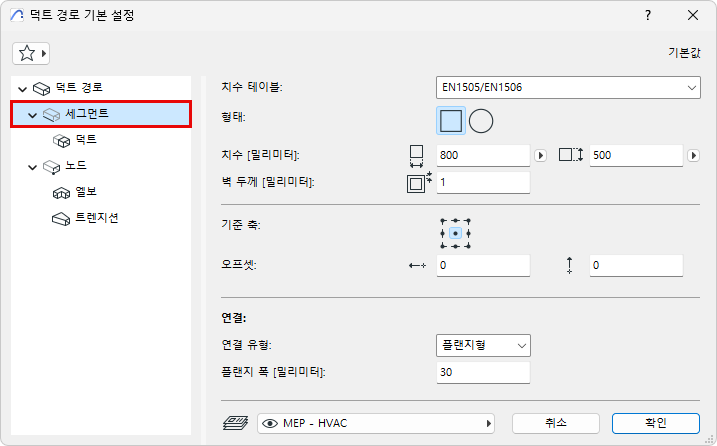Click the vertical offset arrow icon
The height and width of the screenshot is (446, 717).
(x=569, y=265)
